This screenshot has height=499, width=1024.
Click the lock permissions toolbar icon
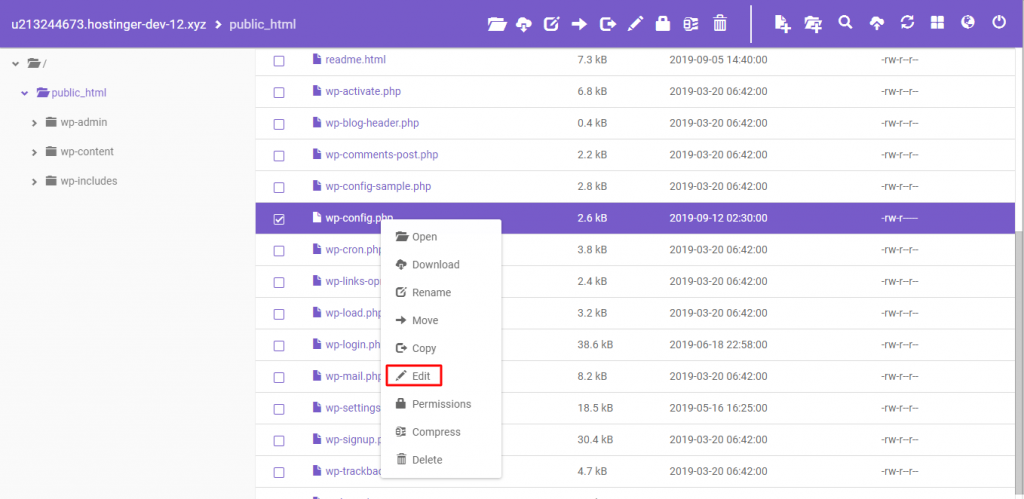pyautogui.click(x=662, y=23)
